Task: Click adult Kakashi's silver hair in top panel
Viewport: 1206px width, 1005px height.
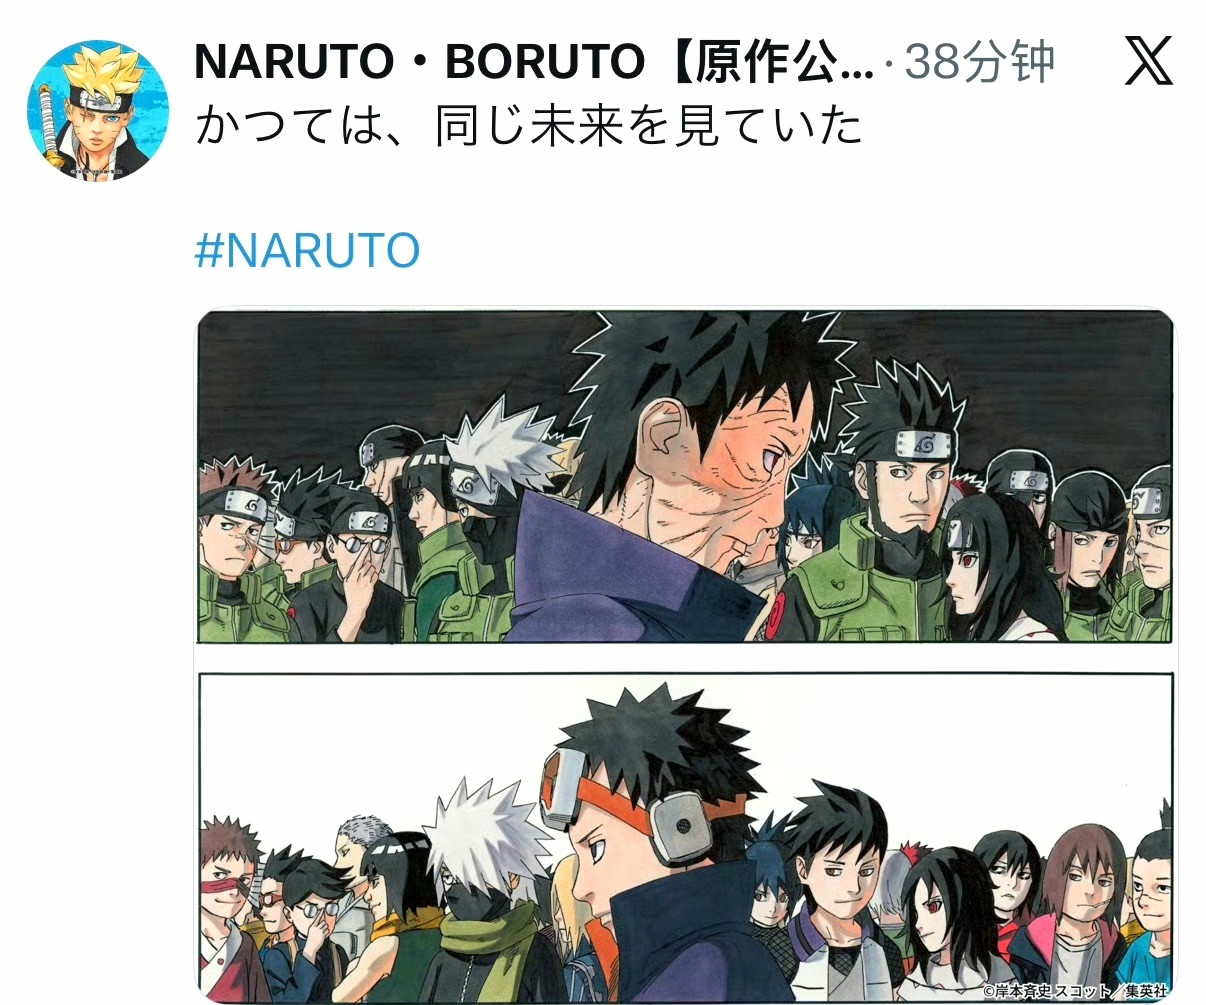Action: coord(500,442)
